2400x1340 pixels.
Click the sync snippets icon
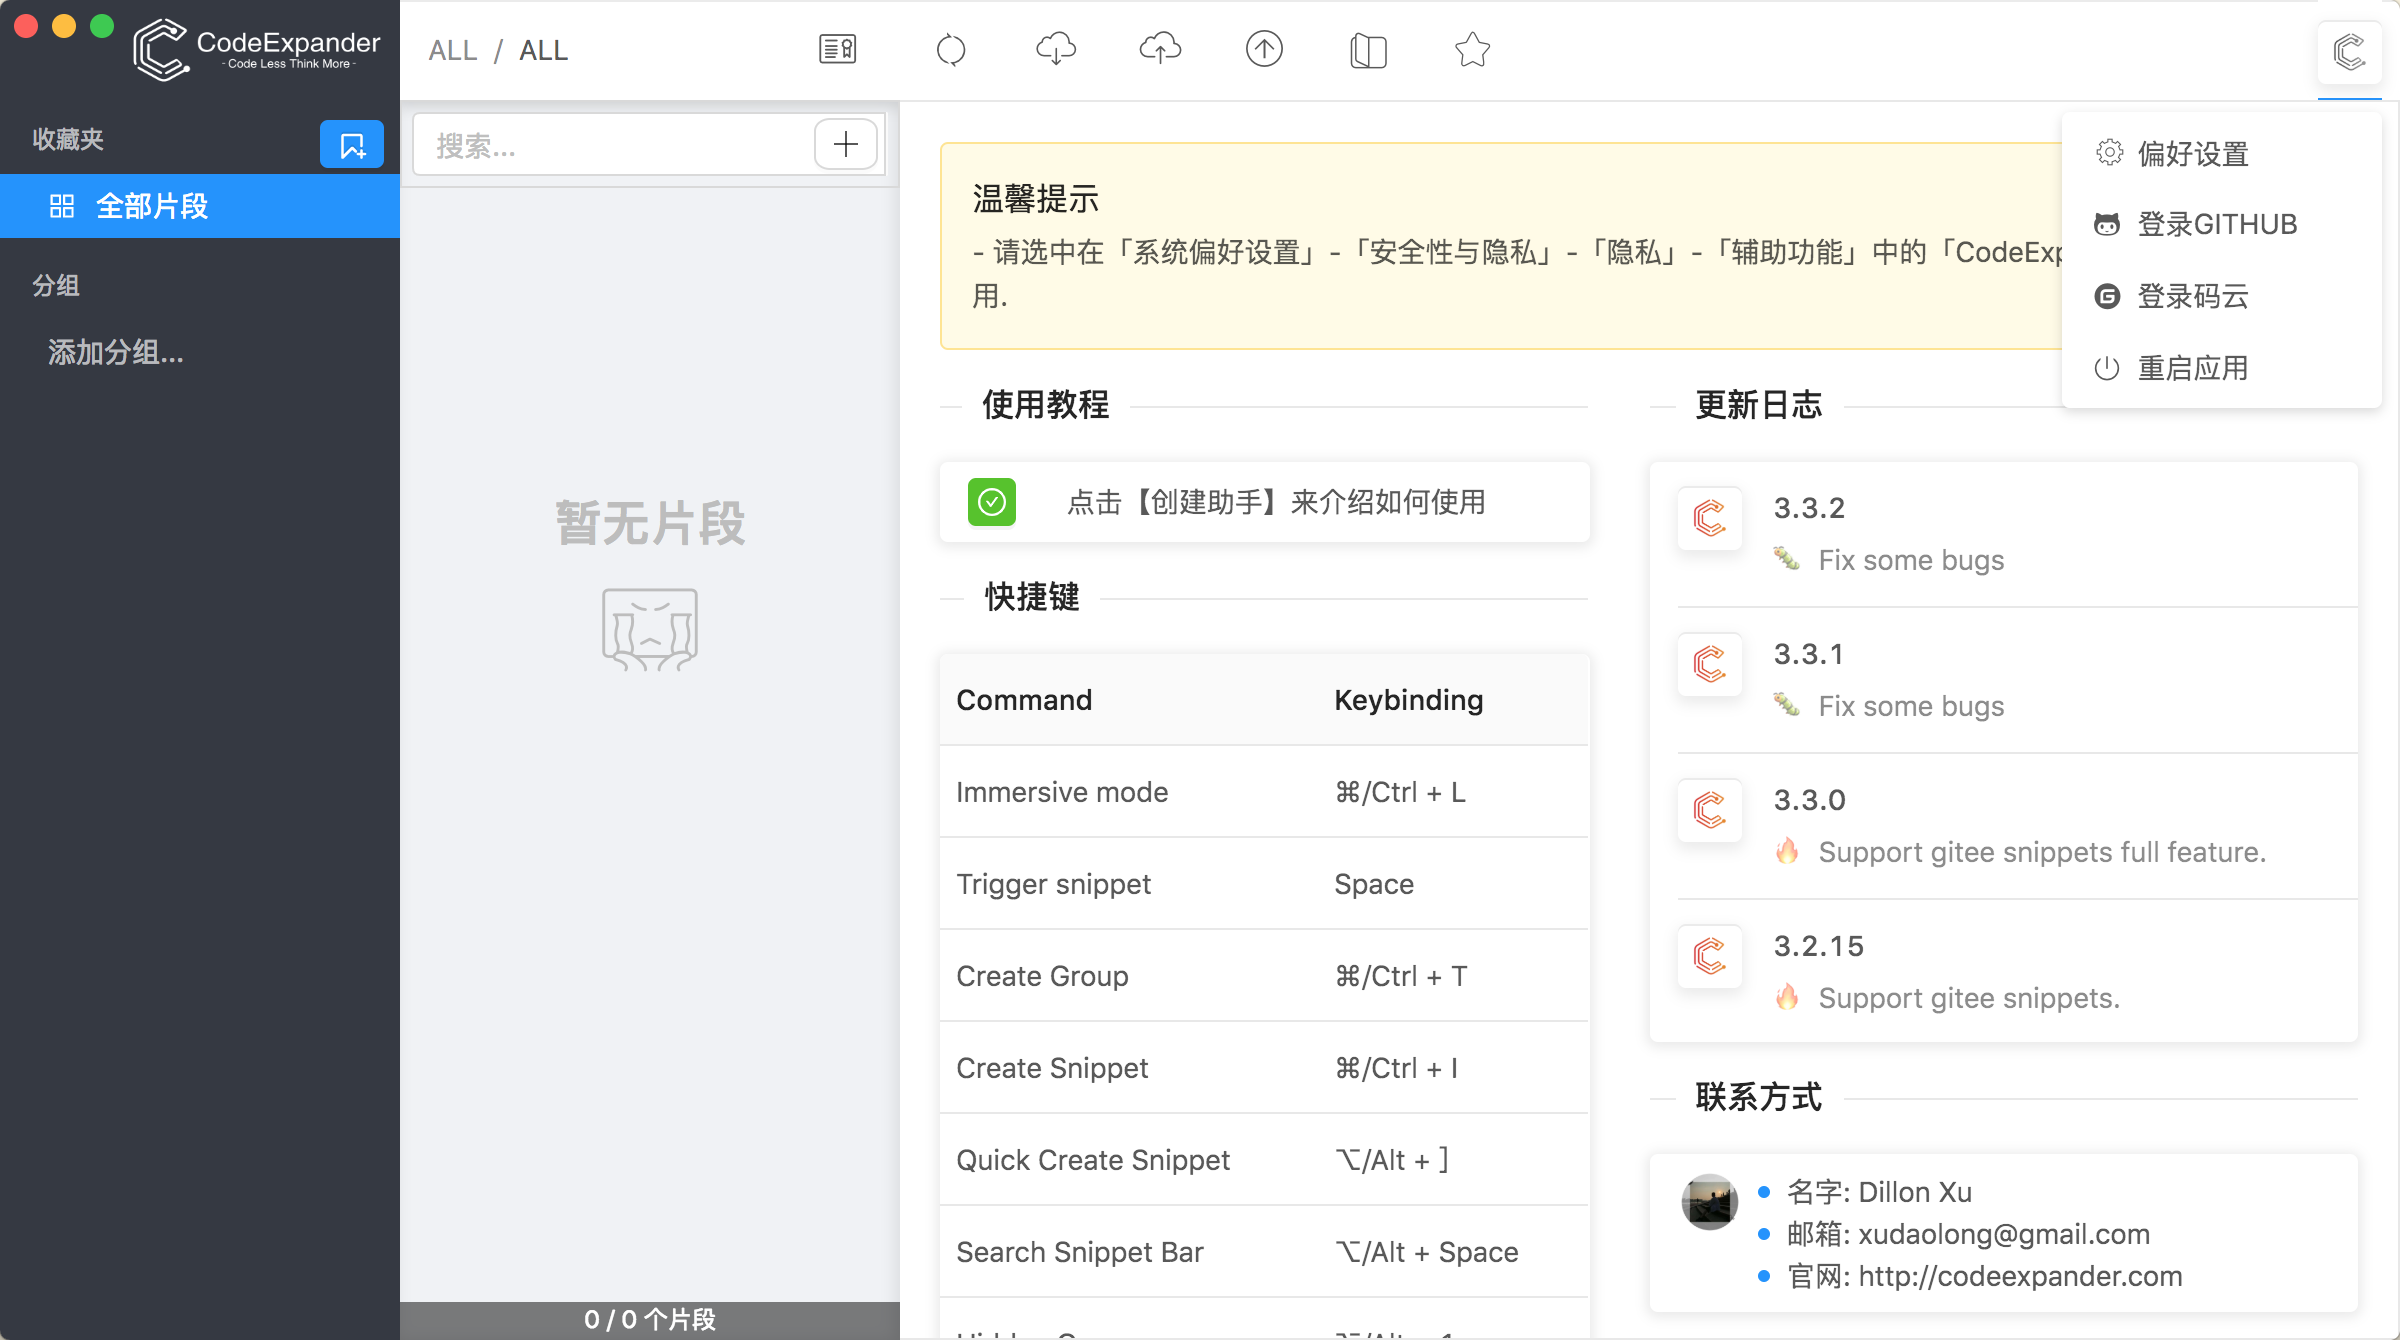click(x=951, y=49)
